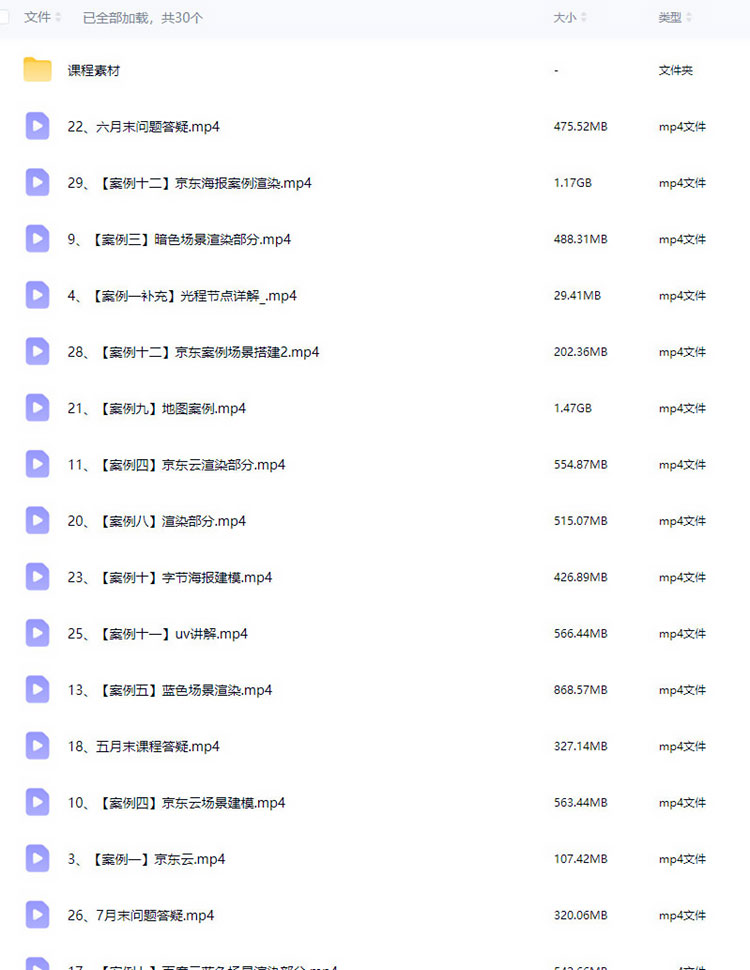Sort list by 文件 name arrows
The image size is (750, 970).
[58, 17]
